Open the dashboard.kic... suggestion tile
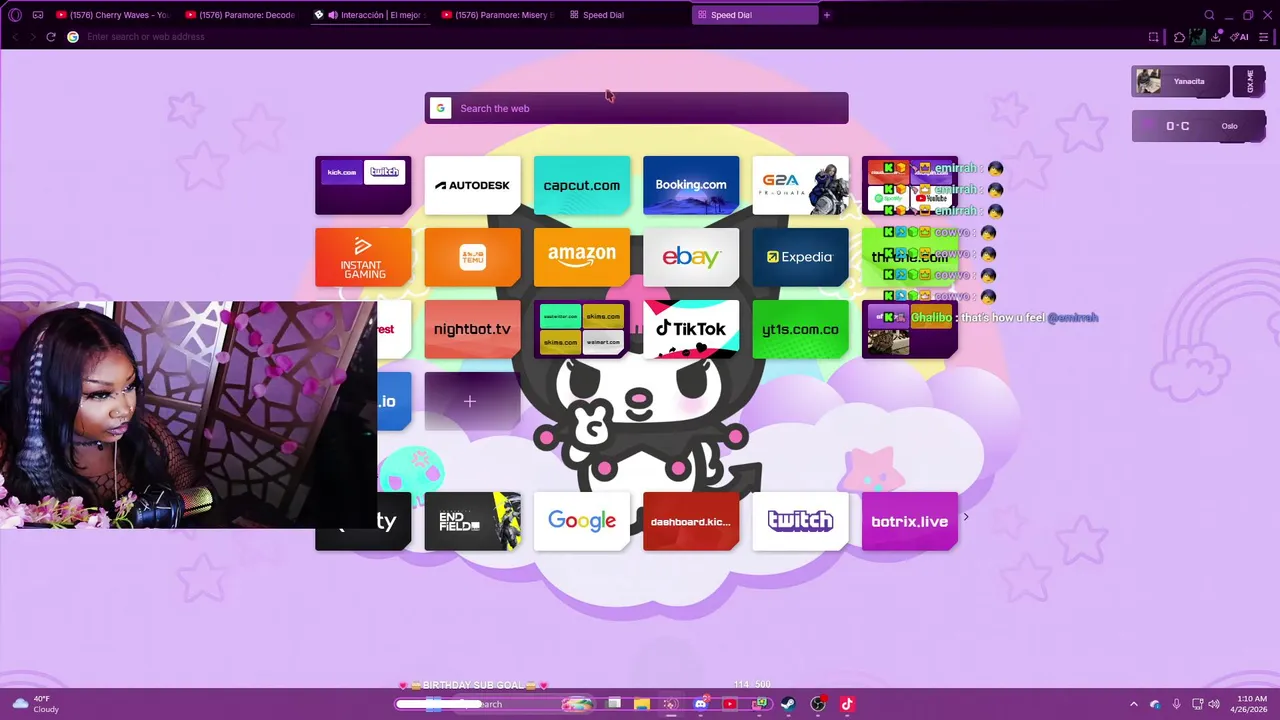 coord(691,521)
